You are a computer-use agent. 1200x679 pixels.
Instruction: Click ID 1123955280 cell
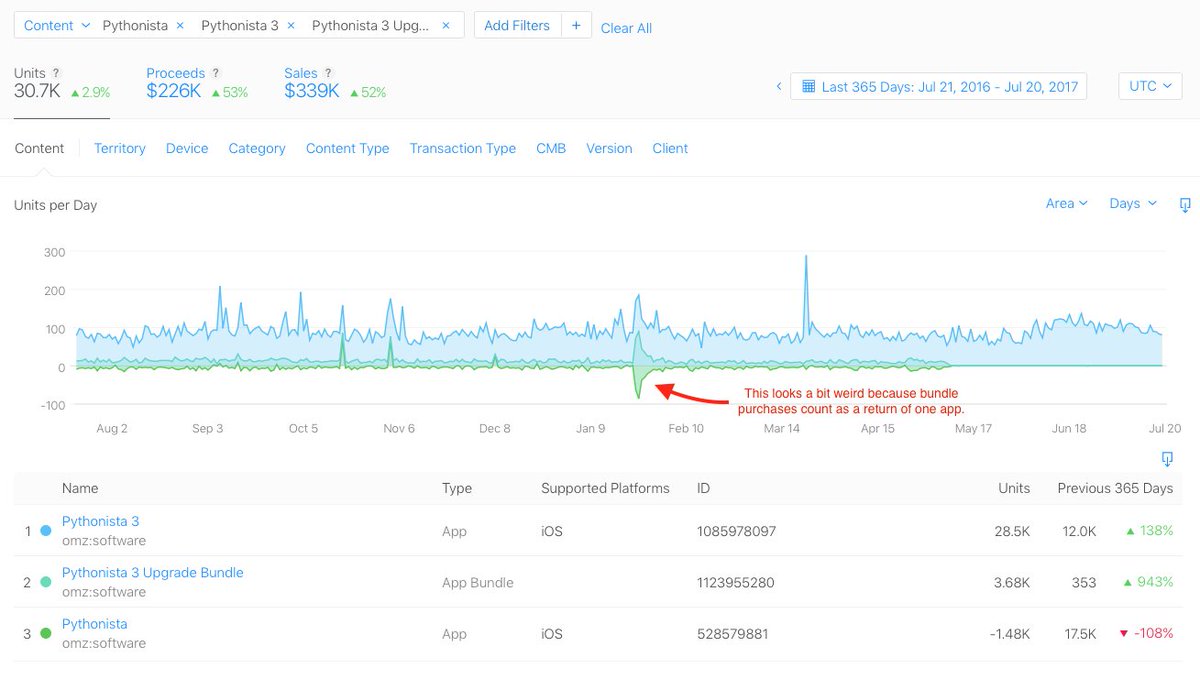pyautogui.click(x=736, y=582)
